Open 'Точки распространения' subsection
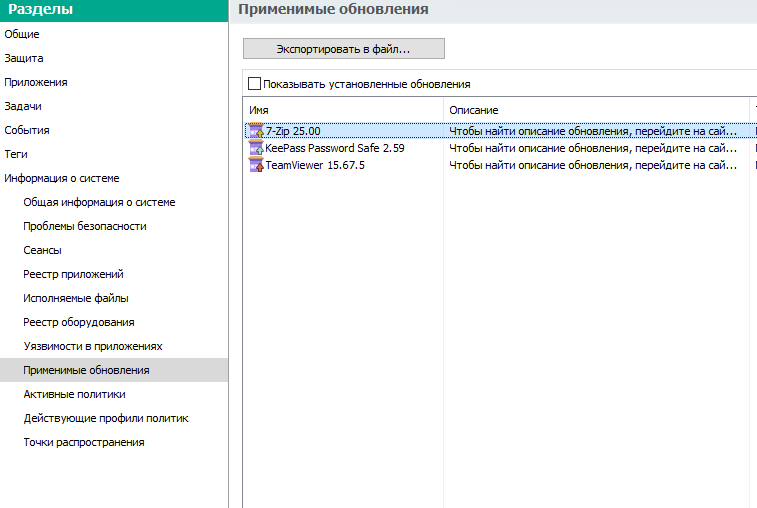 point(84,442)
